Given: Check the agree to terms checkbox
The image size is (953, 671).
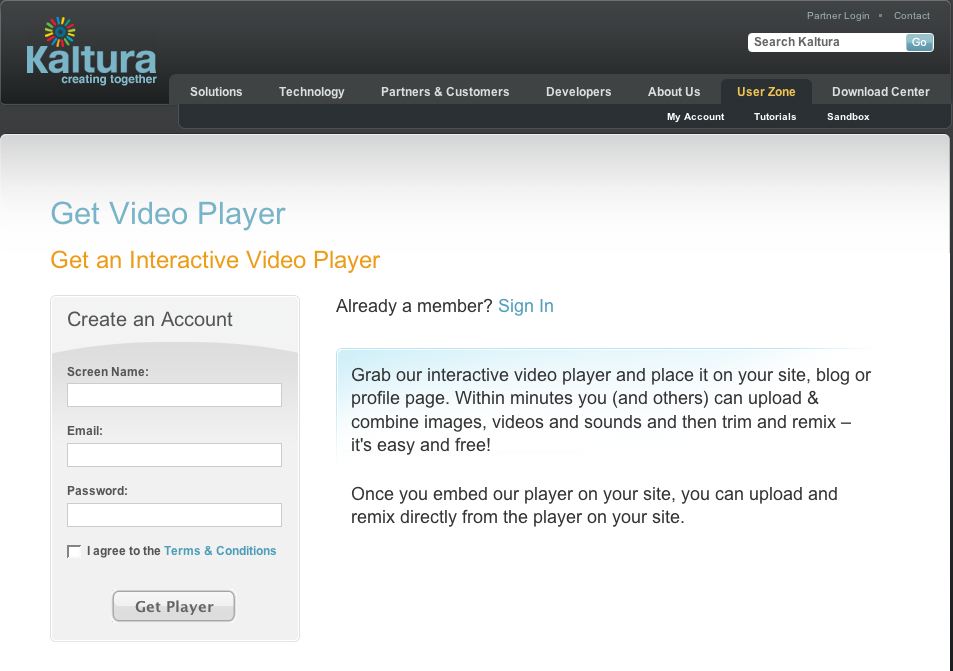Looking at the screenshot, I should [x=74, y=551].
